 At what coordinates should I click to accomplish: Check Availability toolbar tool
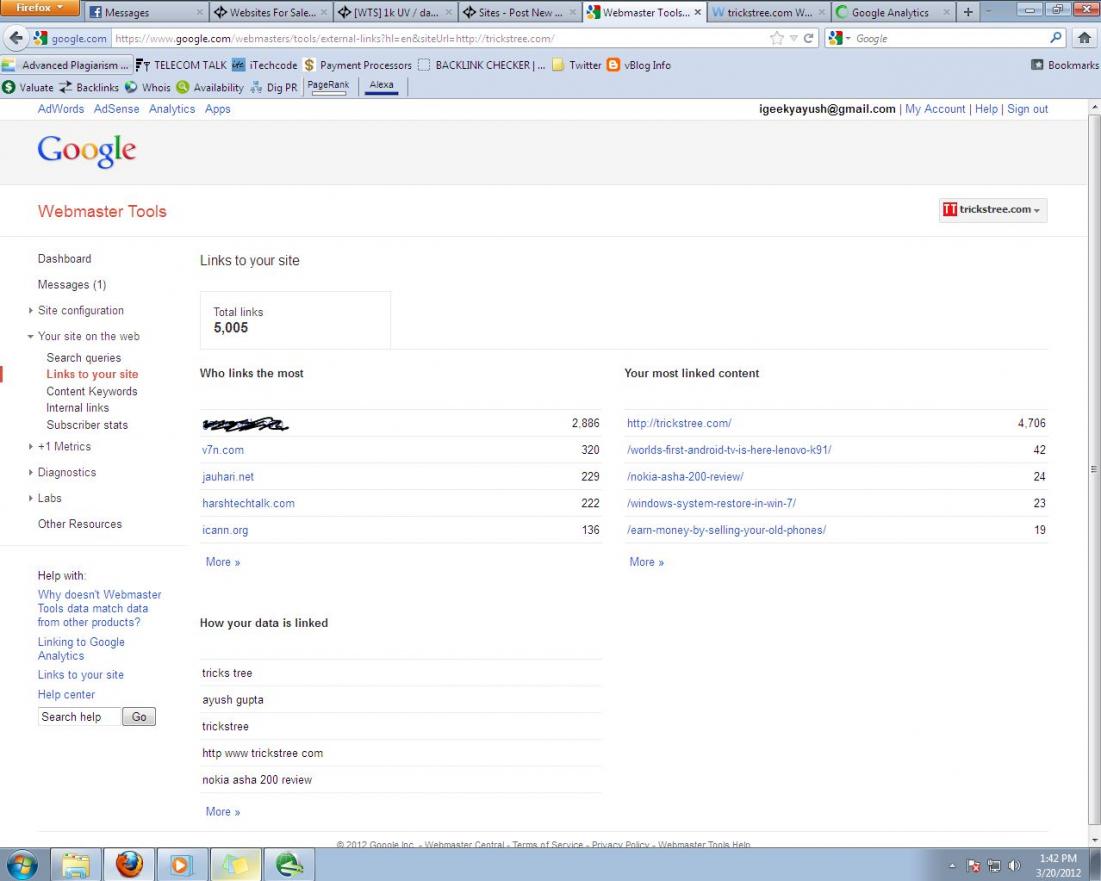pyautogui.click(x=209, y=87)
